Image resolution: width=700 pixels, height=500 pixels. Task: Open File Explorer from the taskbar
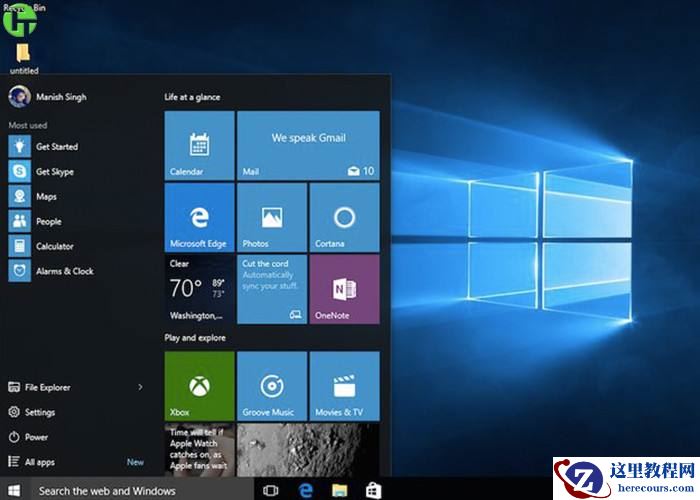[x=340, y=490]
